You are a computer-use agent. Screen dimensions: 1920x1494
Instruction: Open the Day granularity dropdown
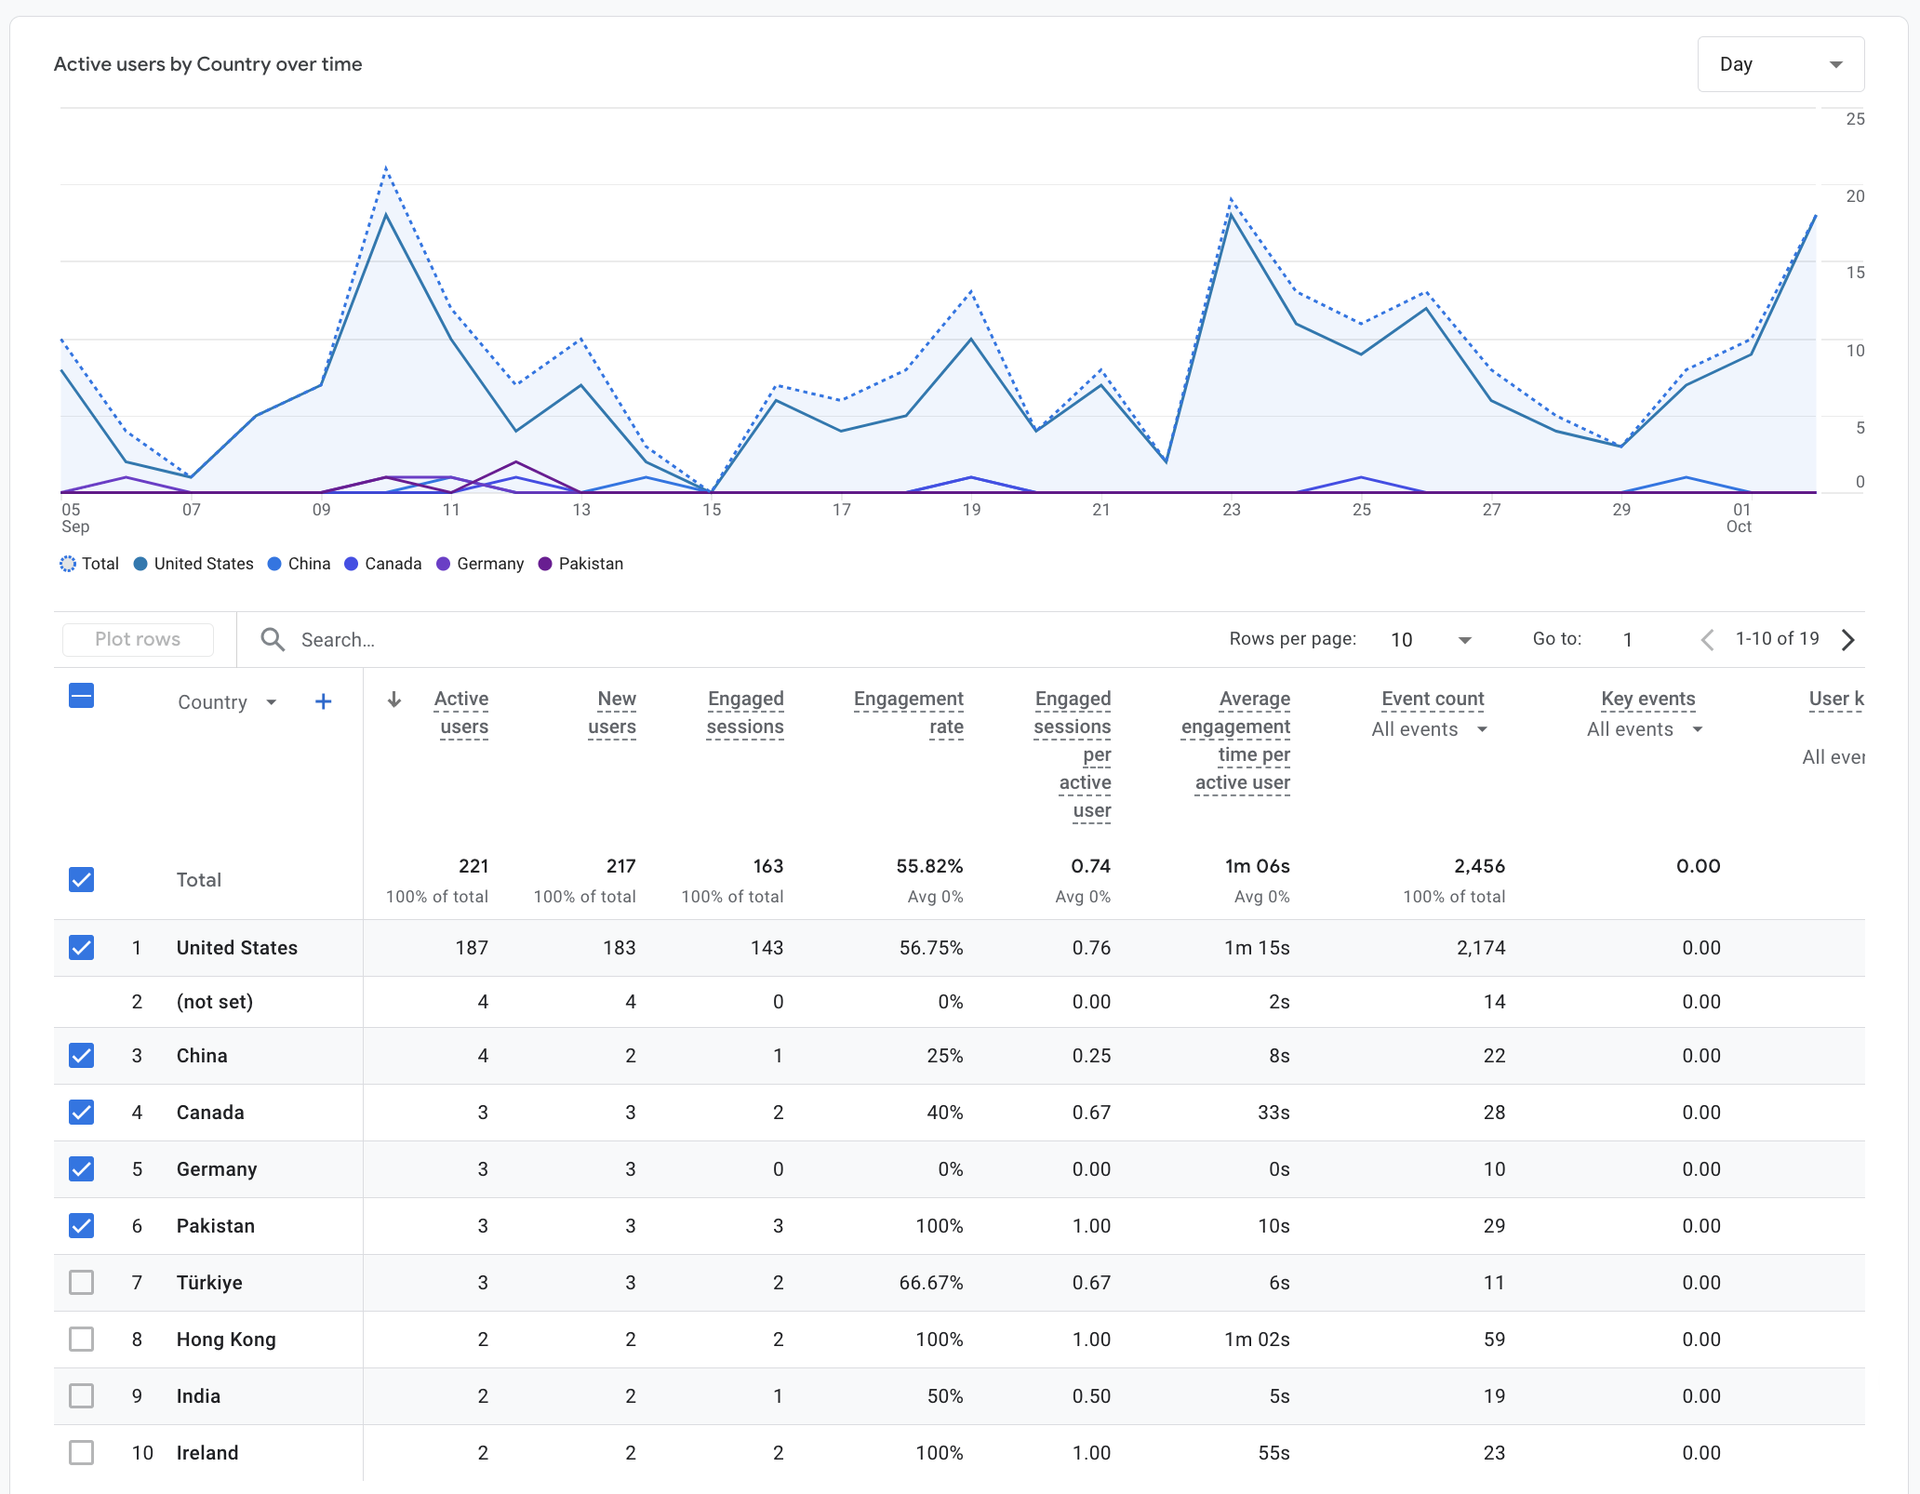(x=1780, y=64)
